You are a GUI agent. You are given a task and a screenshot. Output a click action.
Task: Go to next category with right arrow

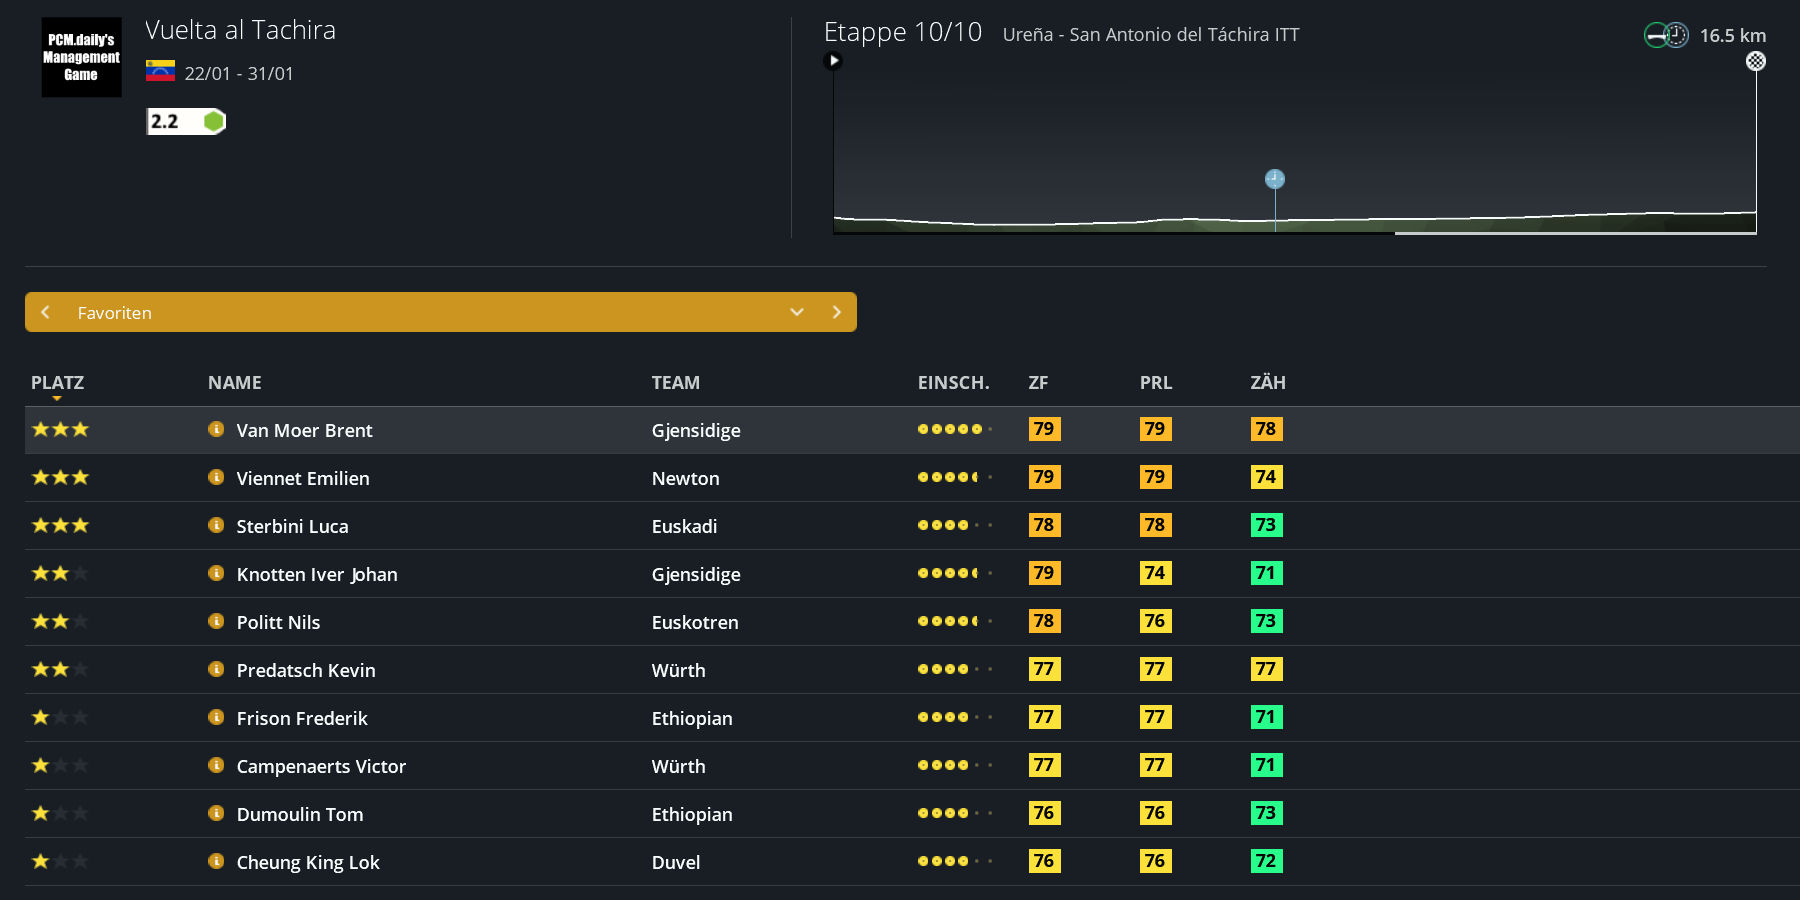click(837, 312)
